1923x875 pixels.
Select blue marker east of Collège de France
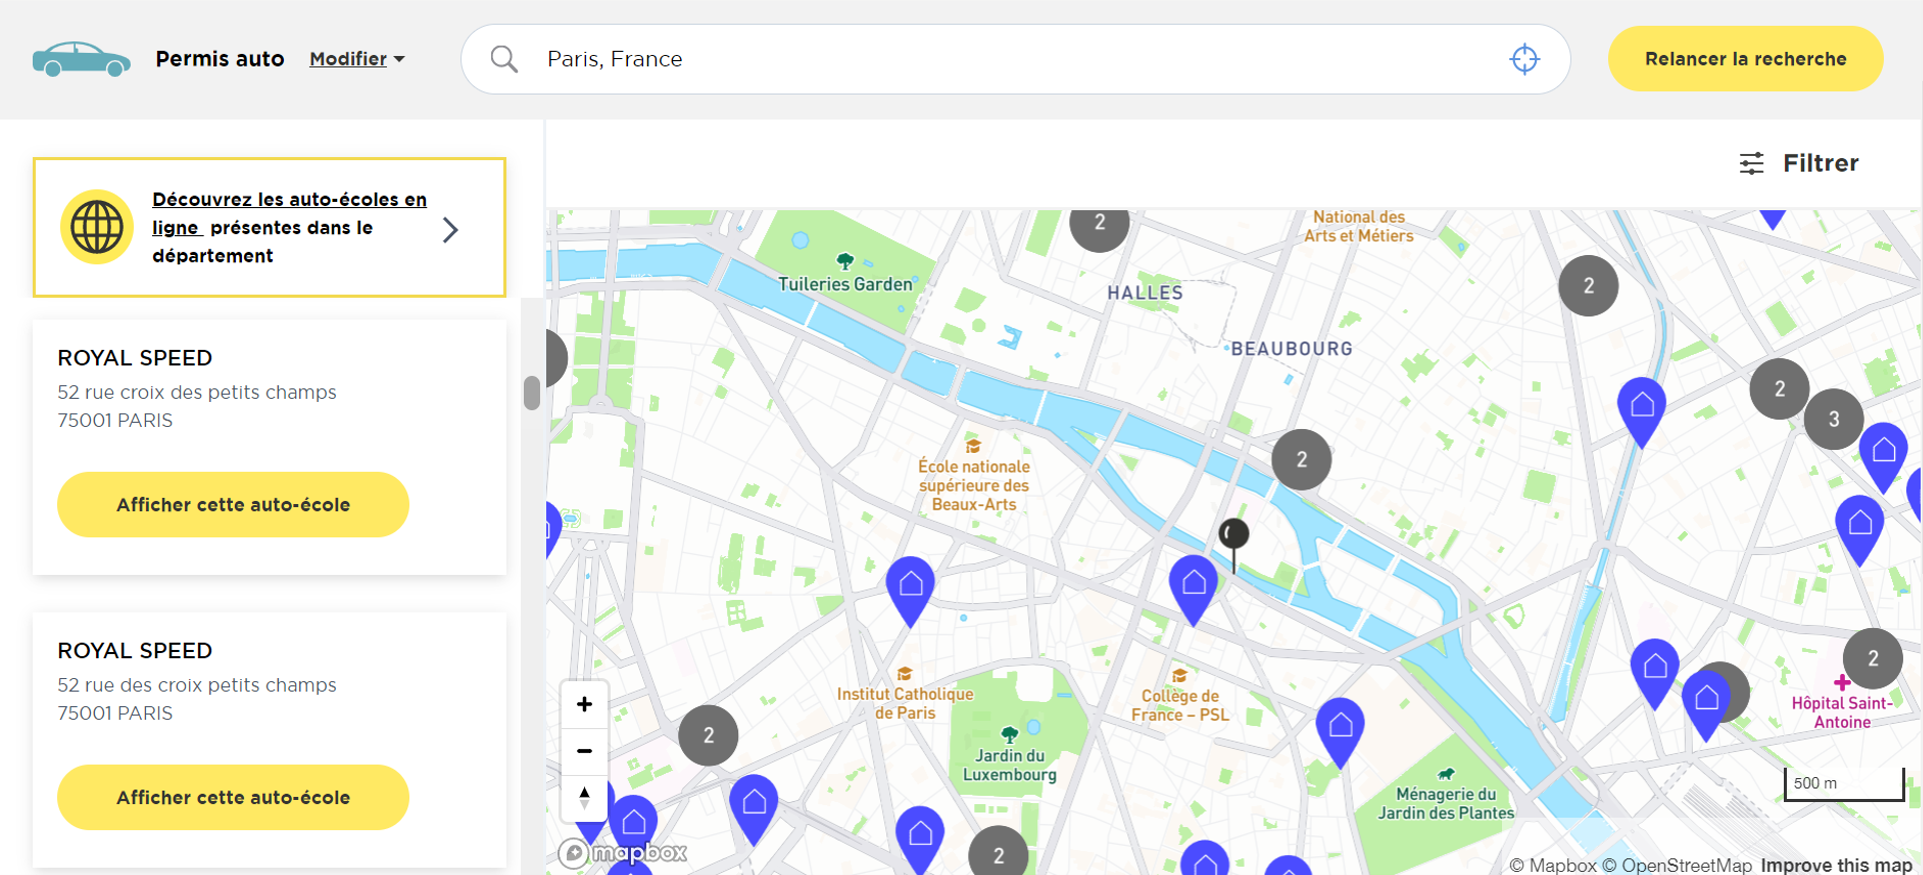pyautogui.click(x=1340, y=731)
